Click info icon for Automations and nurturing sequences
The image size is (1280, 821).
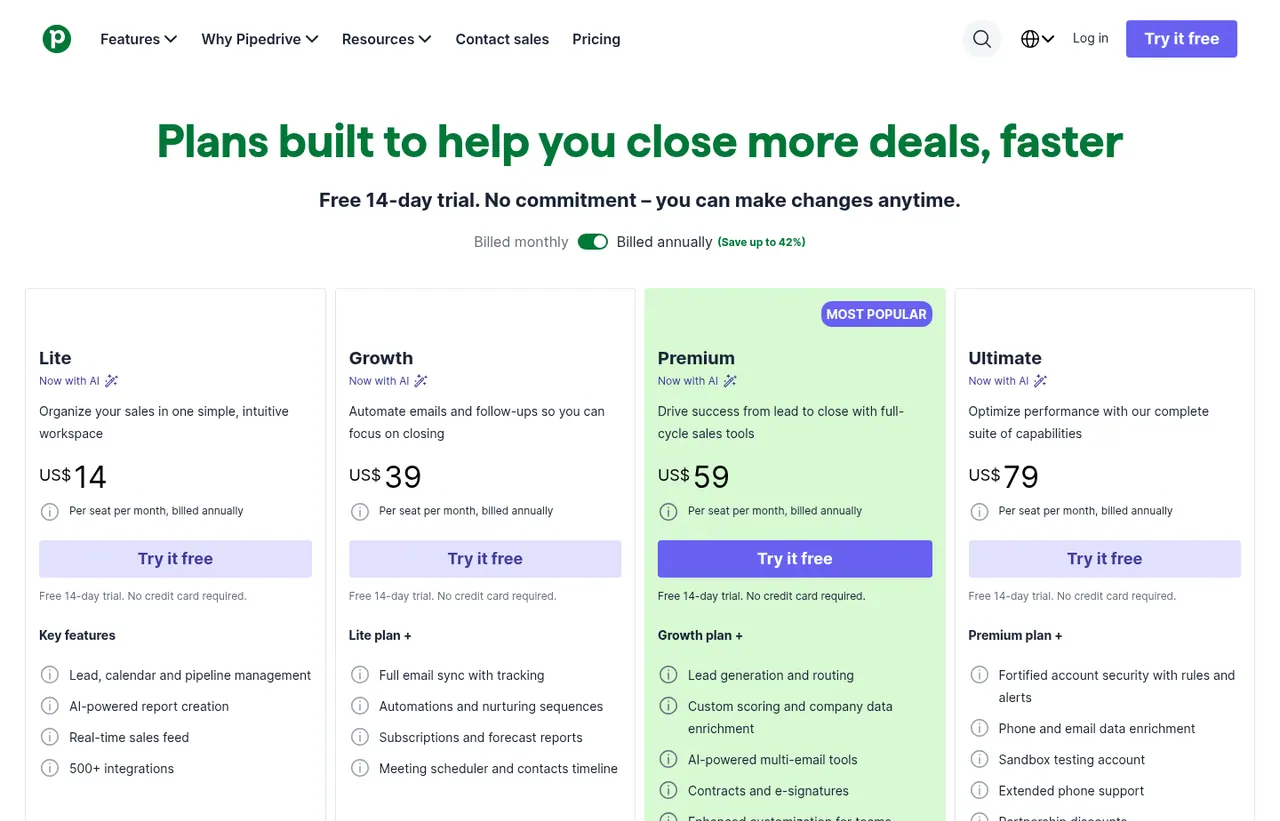[x=359, y=706]
